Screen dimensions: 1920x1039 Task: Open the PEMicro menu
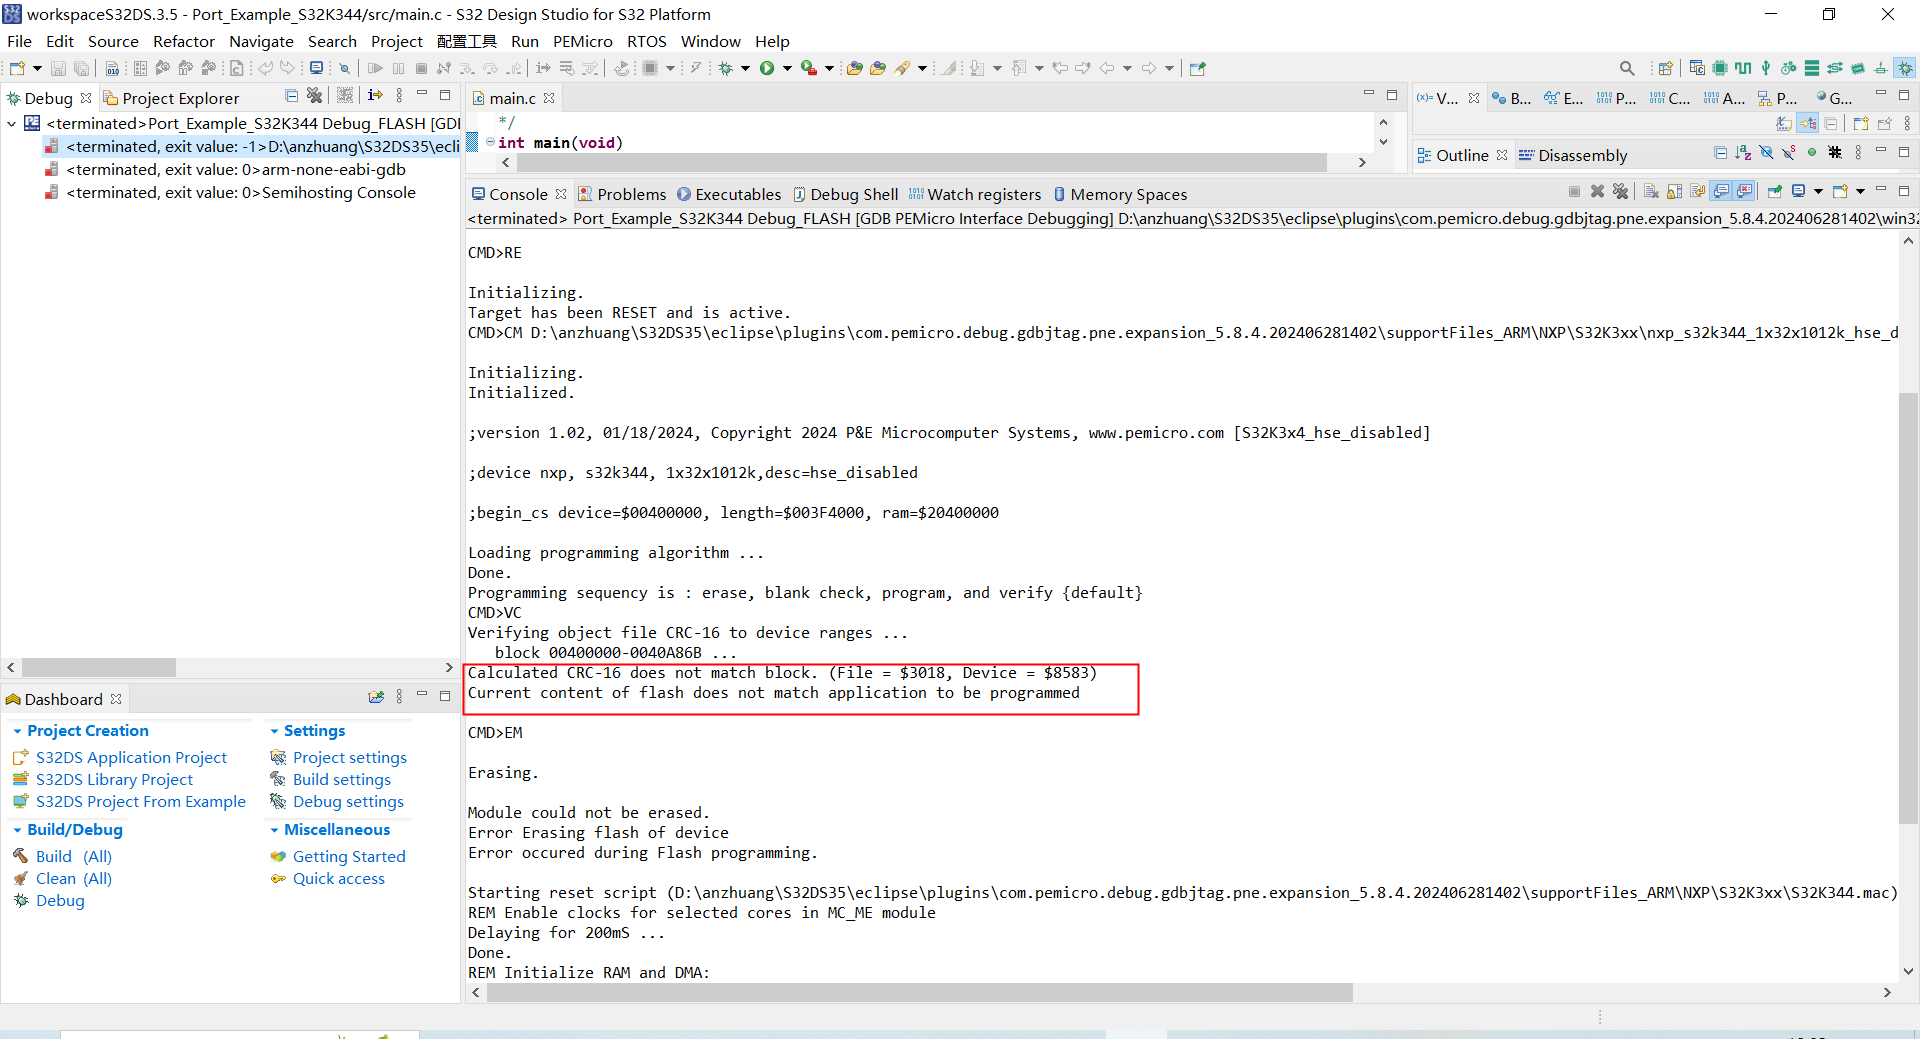tap(582, 41)
